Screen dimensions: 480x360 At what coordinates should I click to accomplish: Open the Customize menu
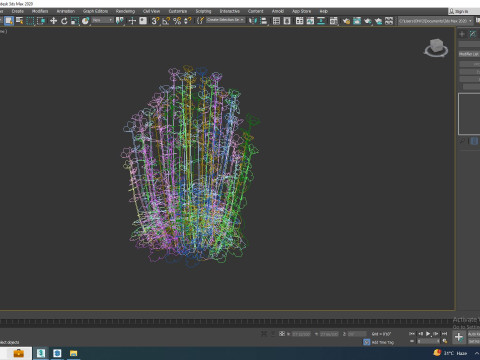coord(178,11)
